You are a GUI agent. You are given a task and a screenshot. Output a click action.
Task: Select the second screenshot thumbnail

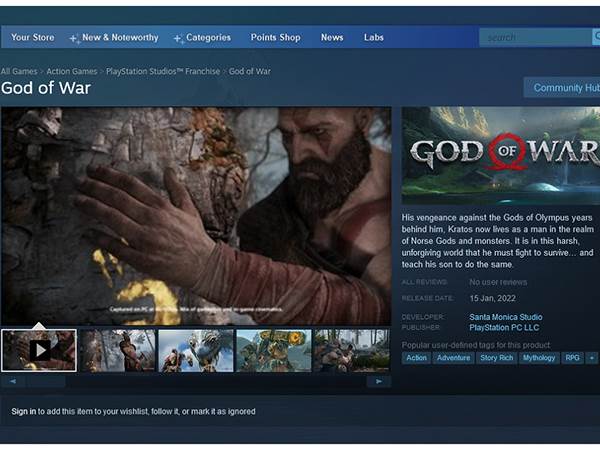pos(118,351)
